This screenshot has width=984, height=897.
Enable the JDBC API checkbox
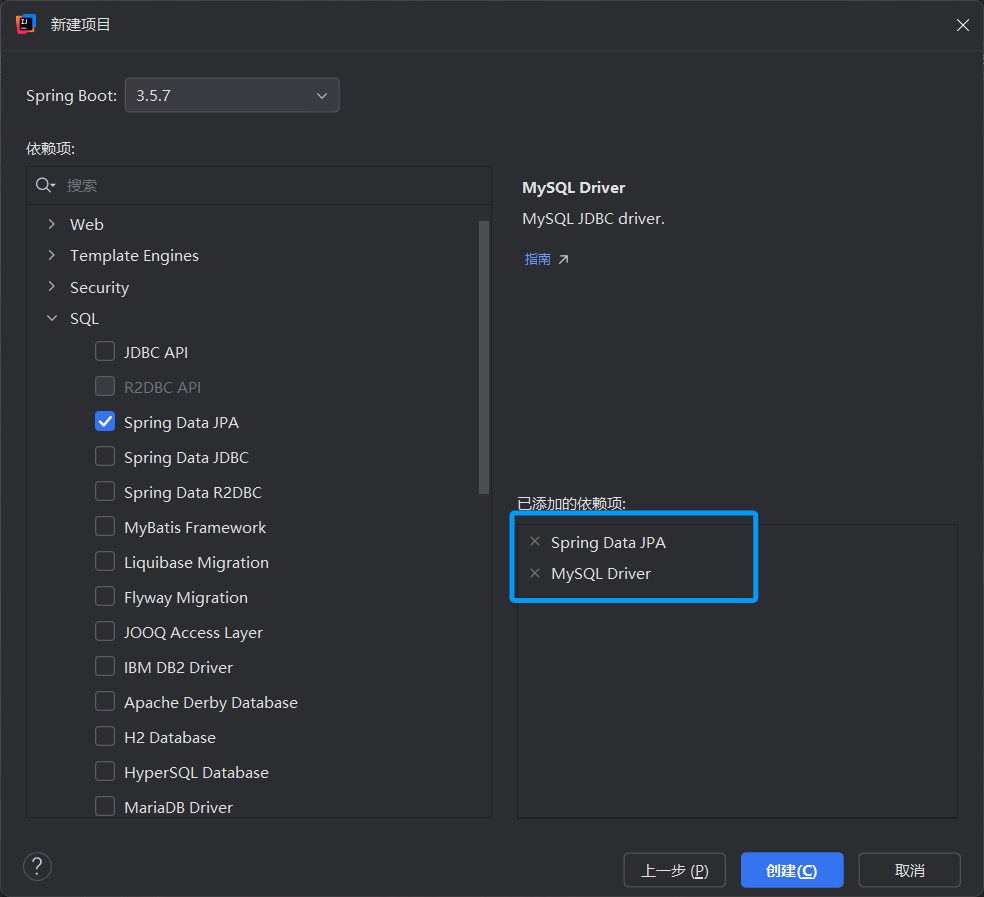click(x=105, y=351)
